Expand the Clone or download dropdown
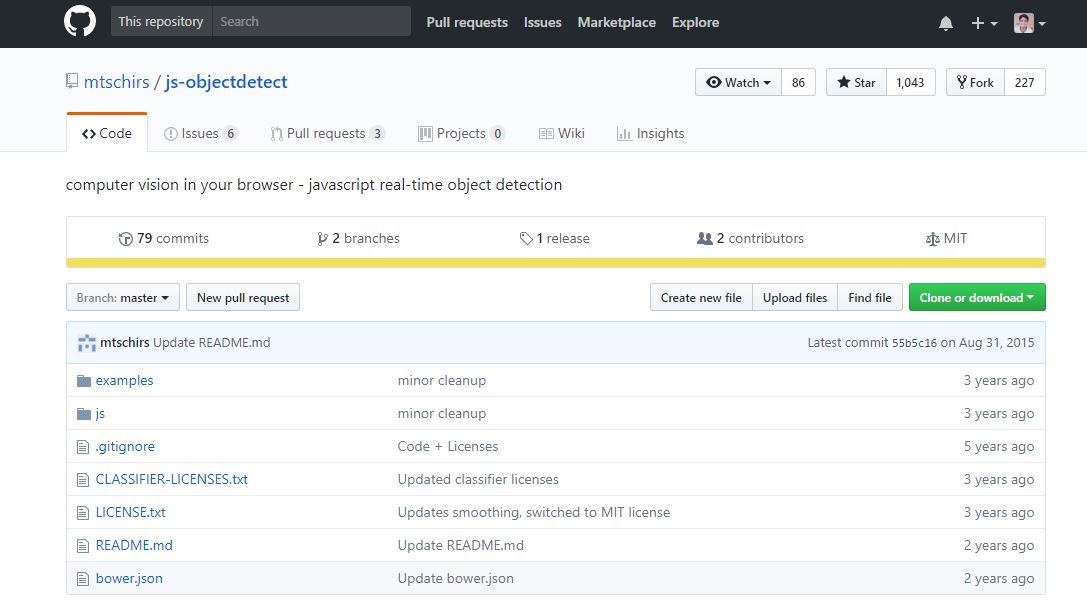Image resolution: width=1087 pixels, height=604 pixels. [977, 297]
